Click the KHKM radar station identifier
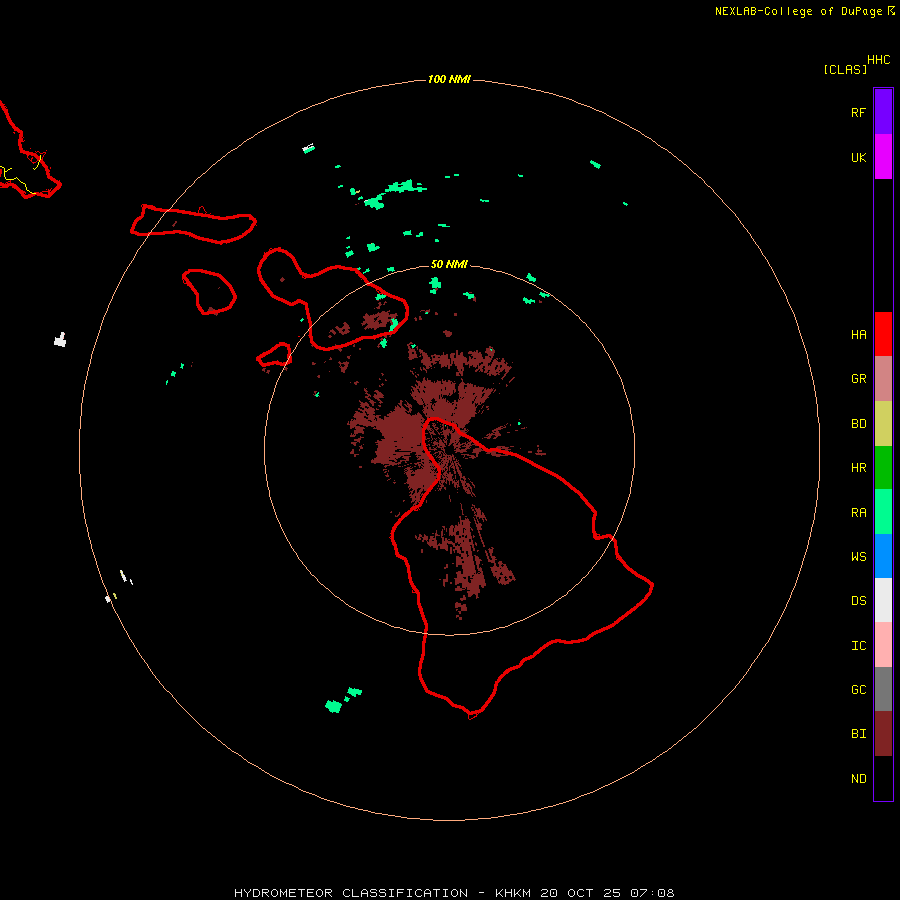The height and width of the screenshot is (900, 900). pos(514,893)
